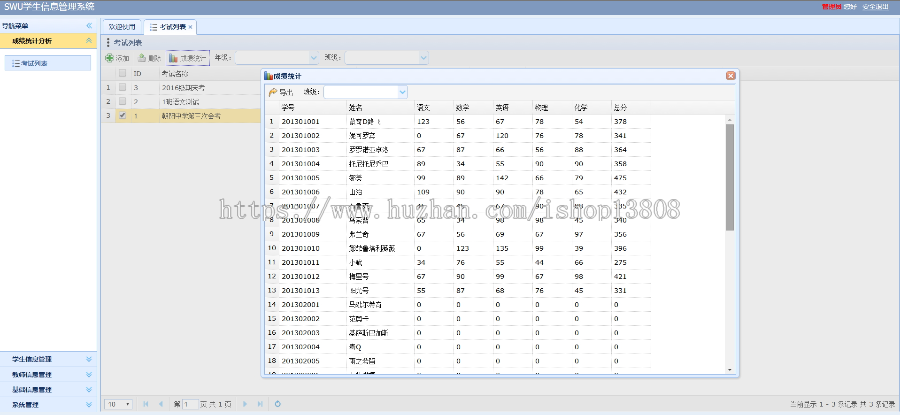Click total score cell 421
The height and width of the screenshot is (415, 900).
coord(620,276)
